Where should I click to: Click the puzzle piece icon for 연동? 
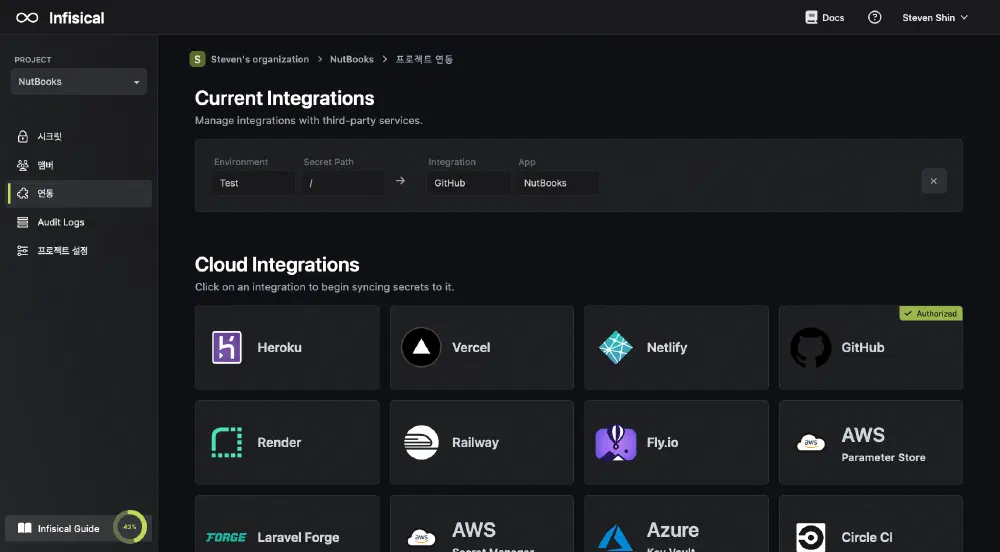(22, 193)
